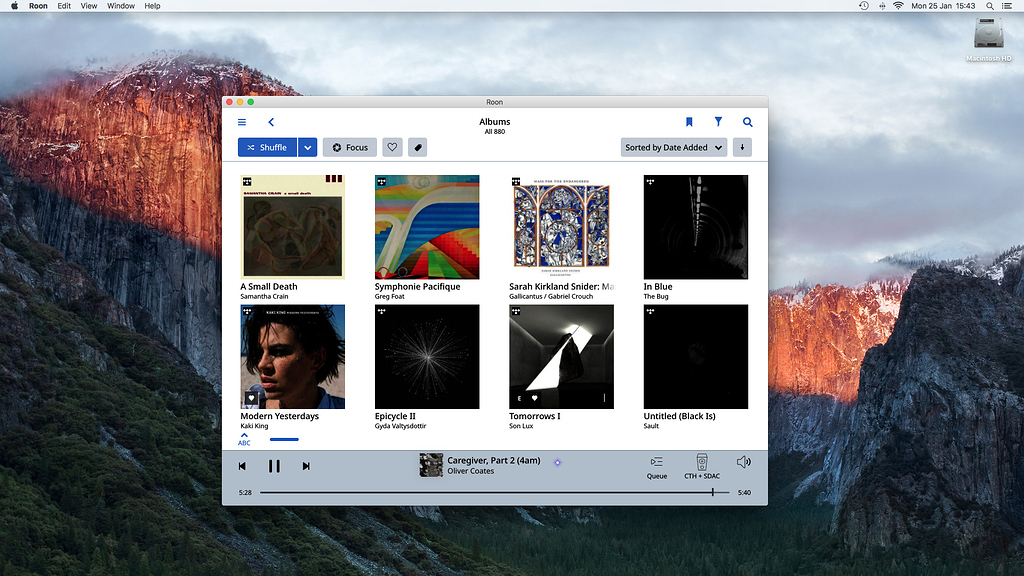Click the Focus button

tap(349, 147)
